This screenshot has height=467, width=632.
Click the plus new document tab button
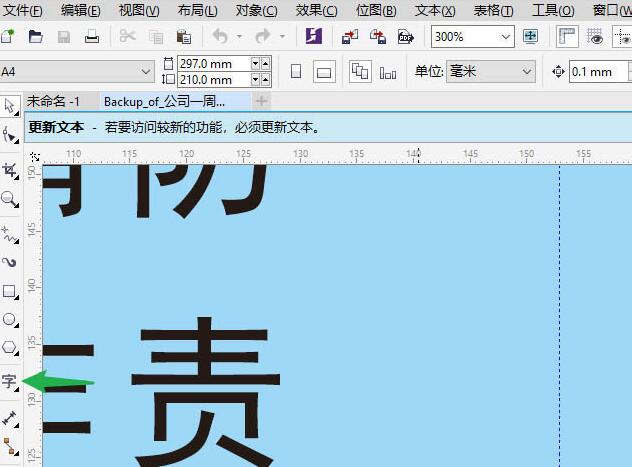[261, 101]
